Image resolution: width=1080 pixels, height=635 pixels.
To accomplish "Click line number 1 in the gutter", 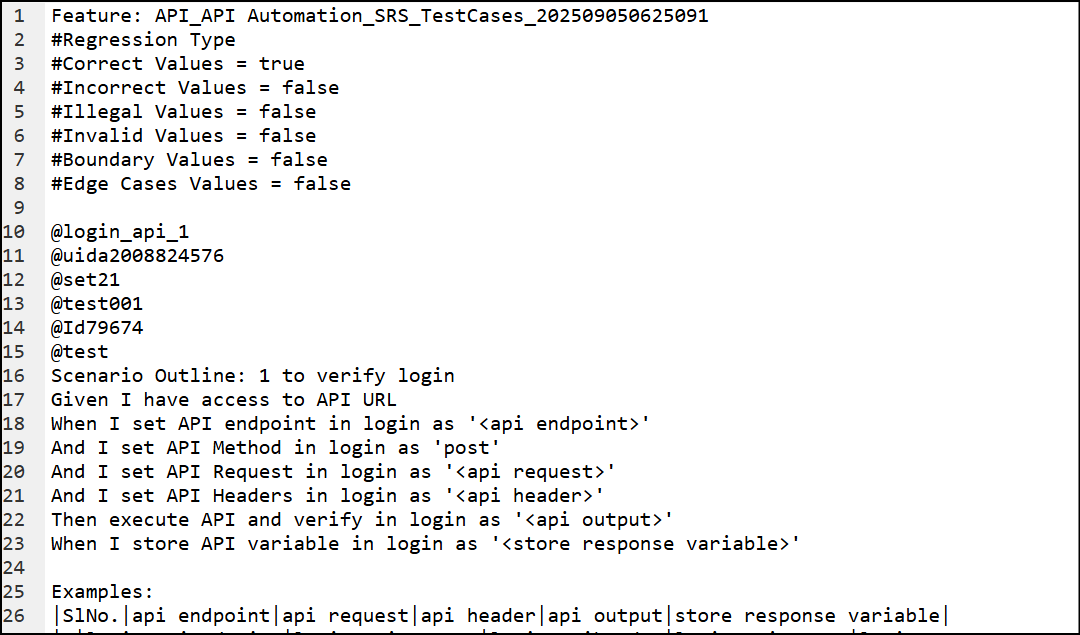I will 19,16.
